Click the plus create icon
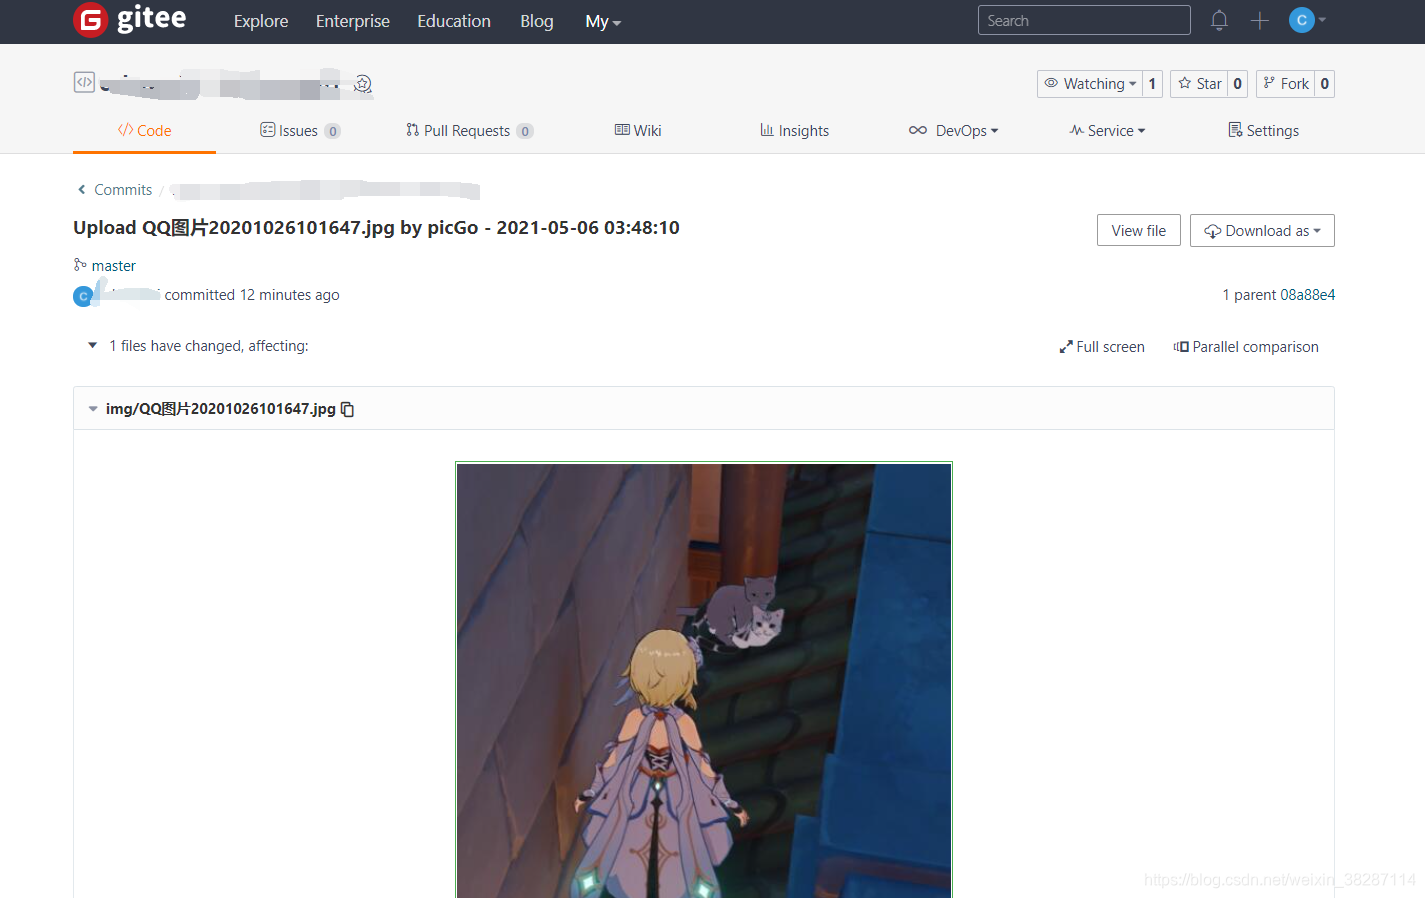This screenshot has height=898, width=1425. (x=1259, y=20)
